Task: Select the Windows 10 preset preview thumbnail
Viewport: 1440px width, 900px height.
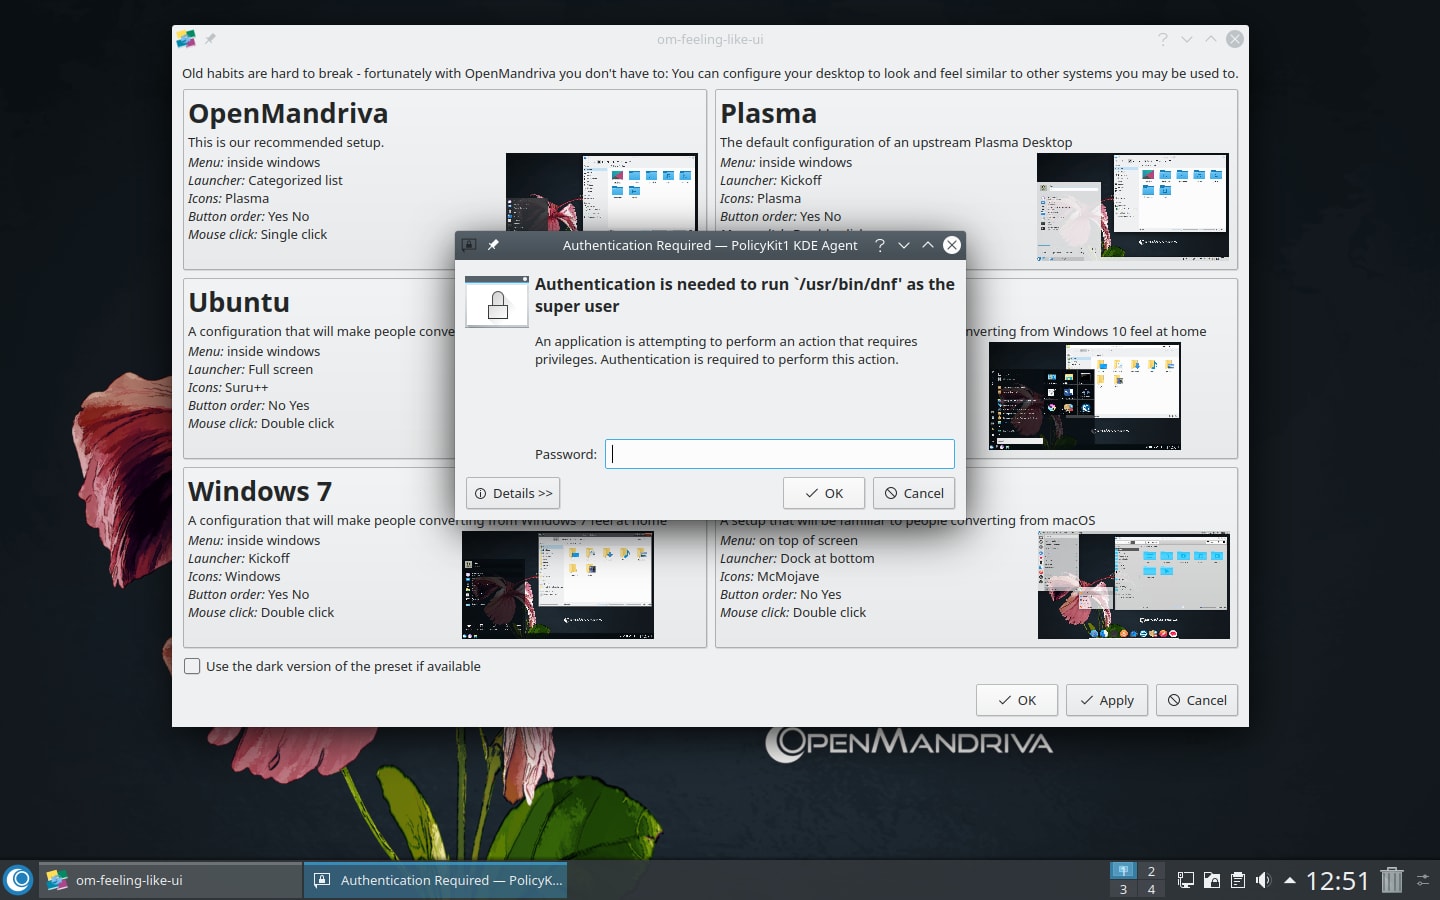Action: 1085,396
